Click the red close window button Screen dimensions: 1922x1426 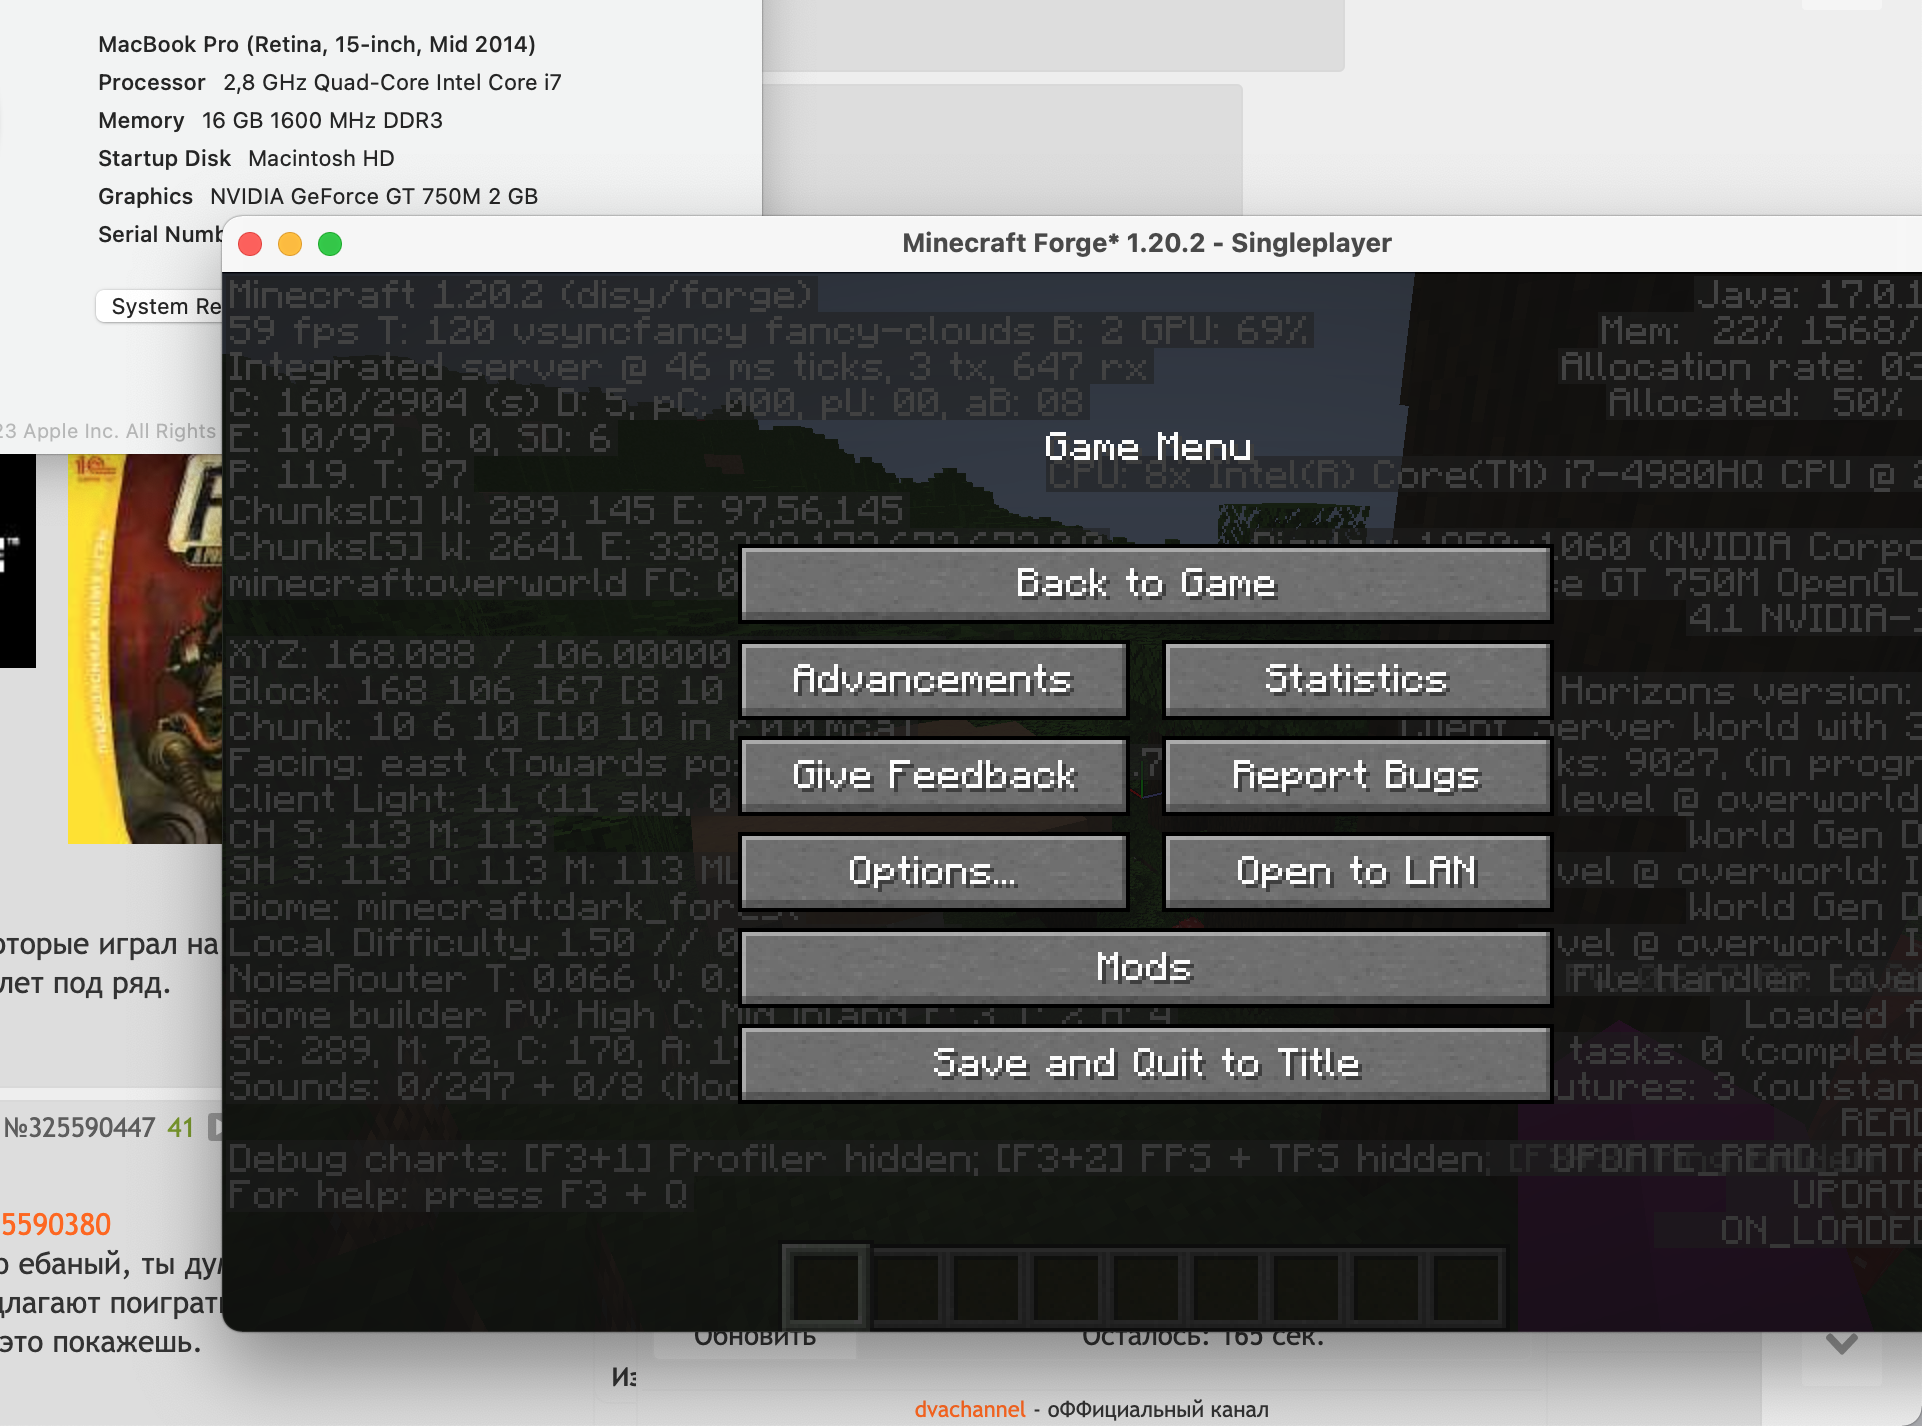[250, 244]
